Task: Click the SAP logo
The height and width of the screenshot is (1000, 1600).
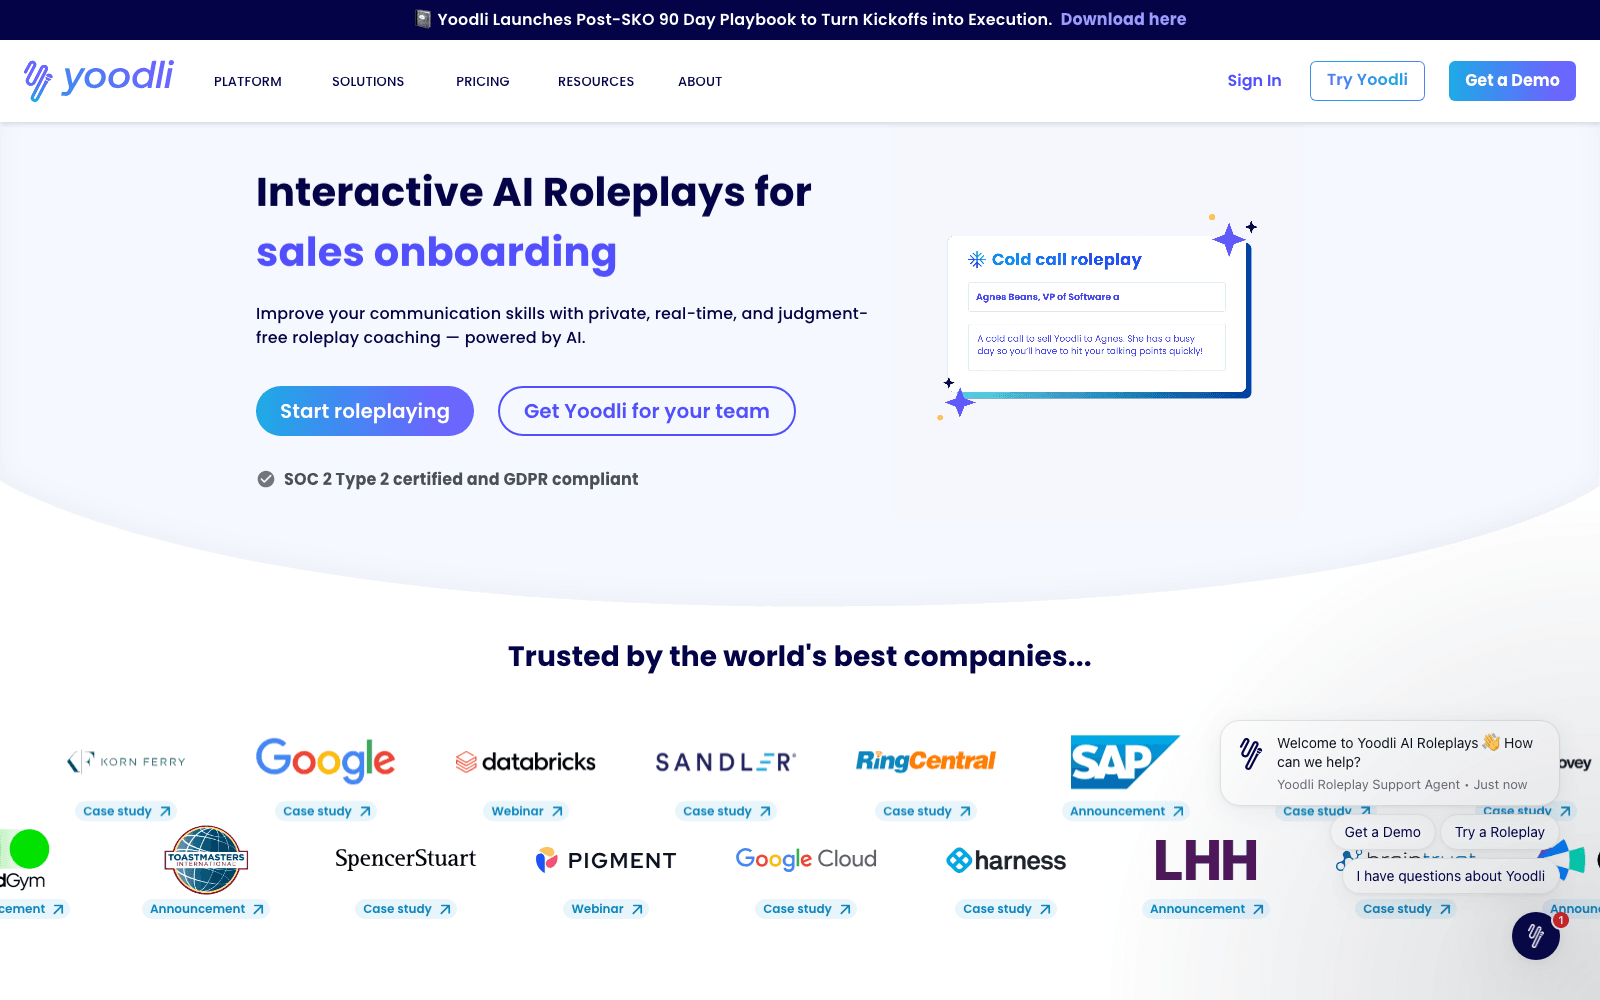Action: coord(1125,762)
